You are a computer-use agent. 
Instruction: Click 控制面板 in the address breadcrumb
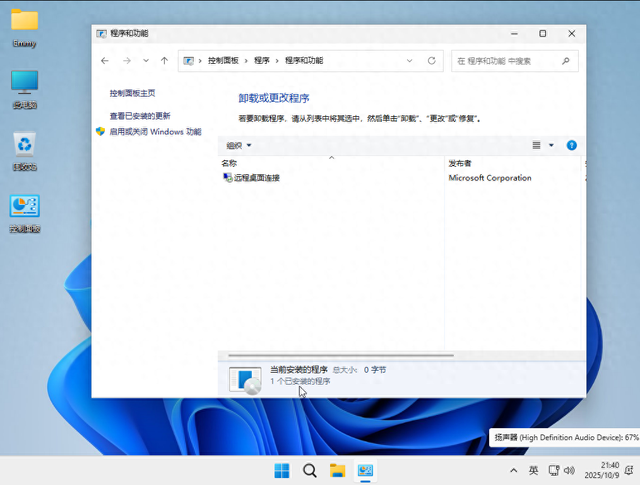(223, 61)
